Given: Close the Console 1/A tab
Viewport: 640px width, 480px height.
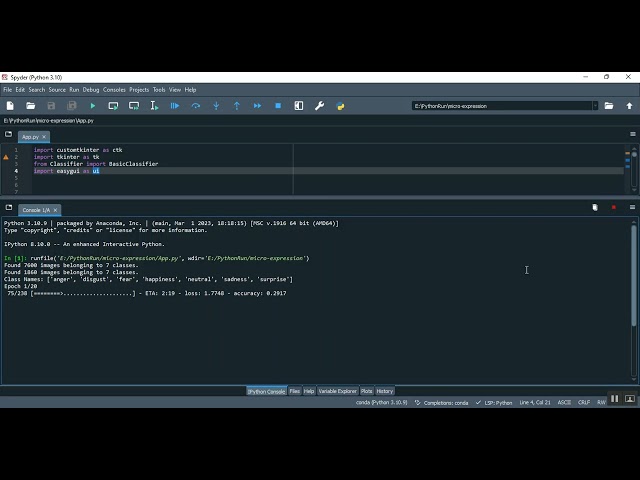Looking at the screenshot, I should (x=56, y=210).
